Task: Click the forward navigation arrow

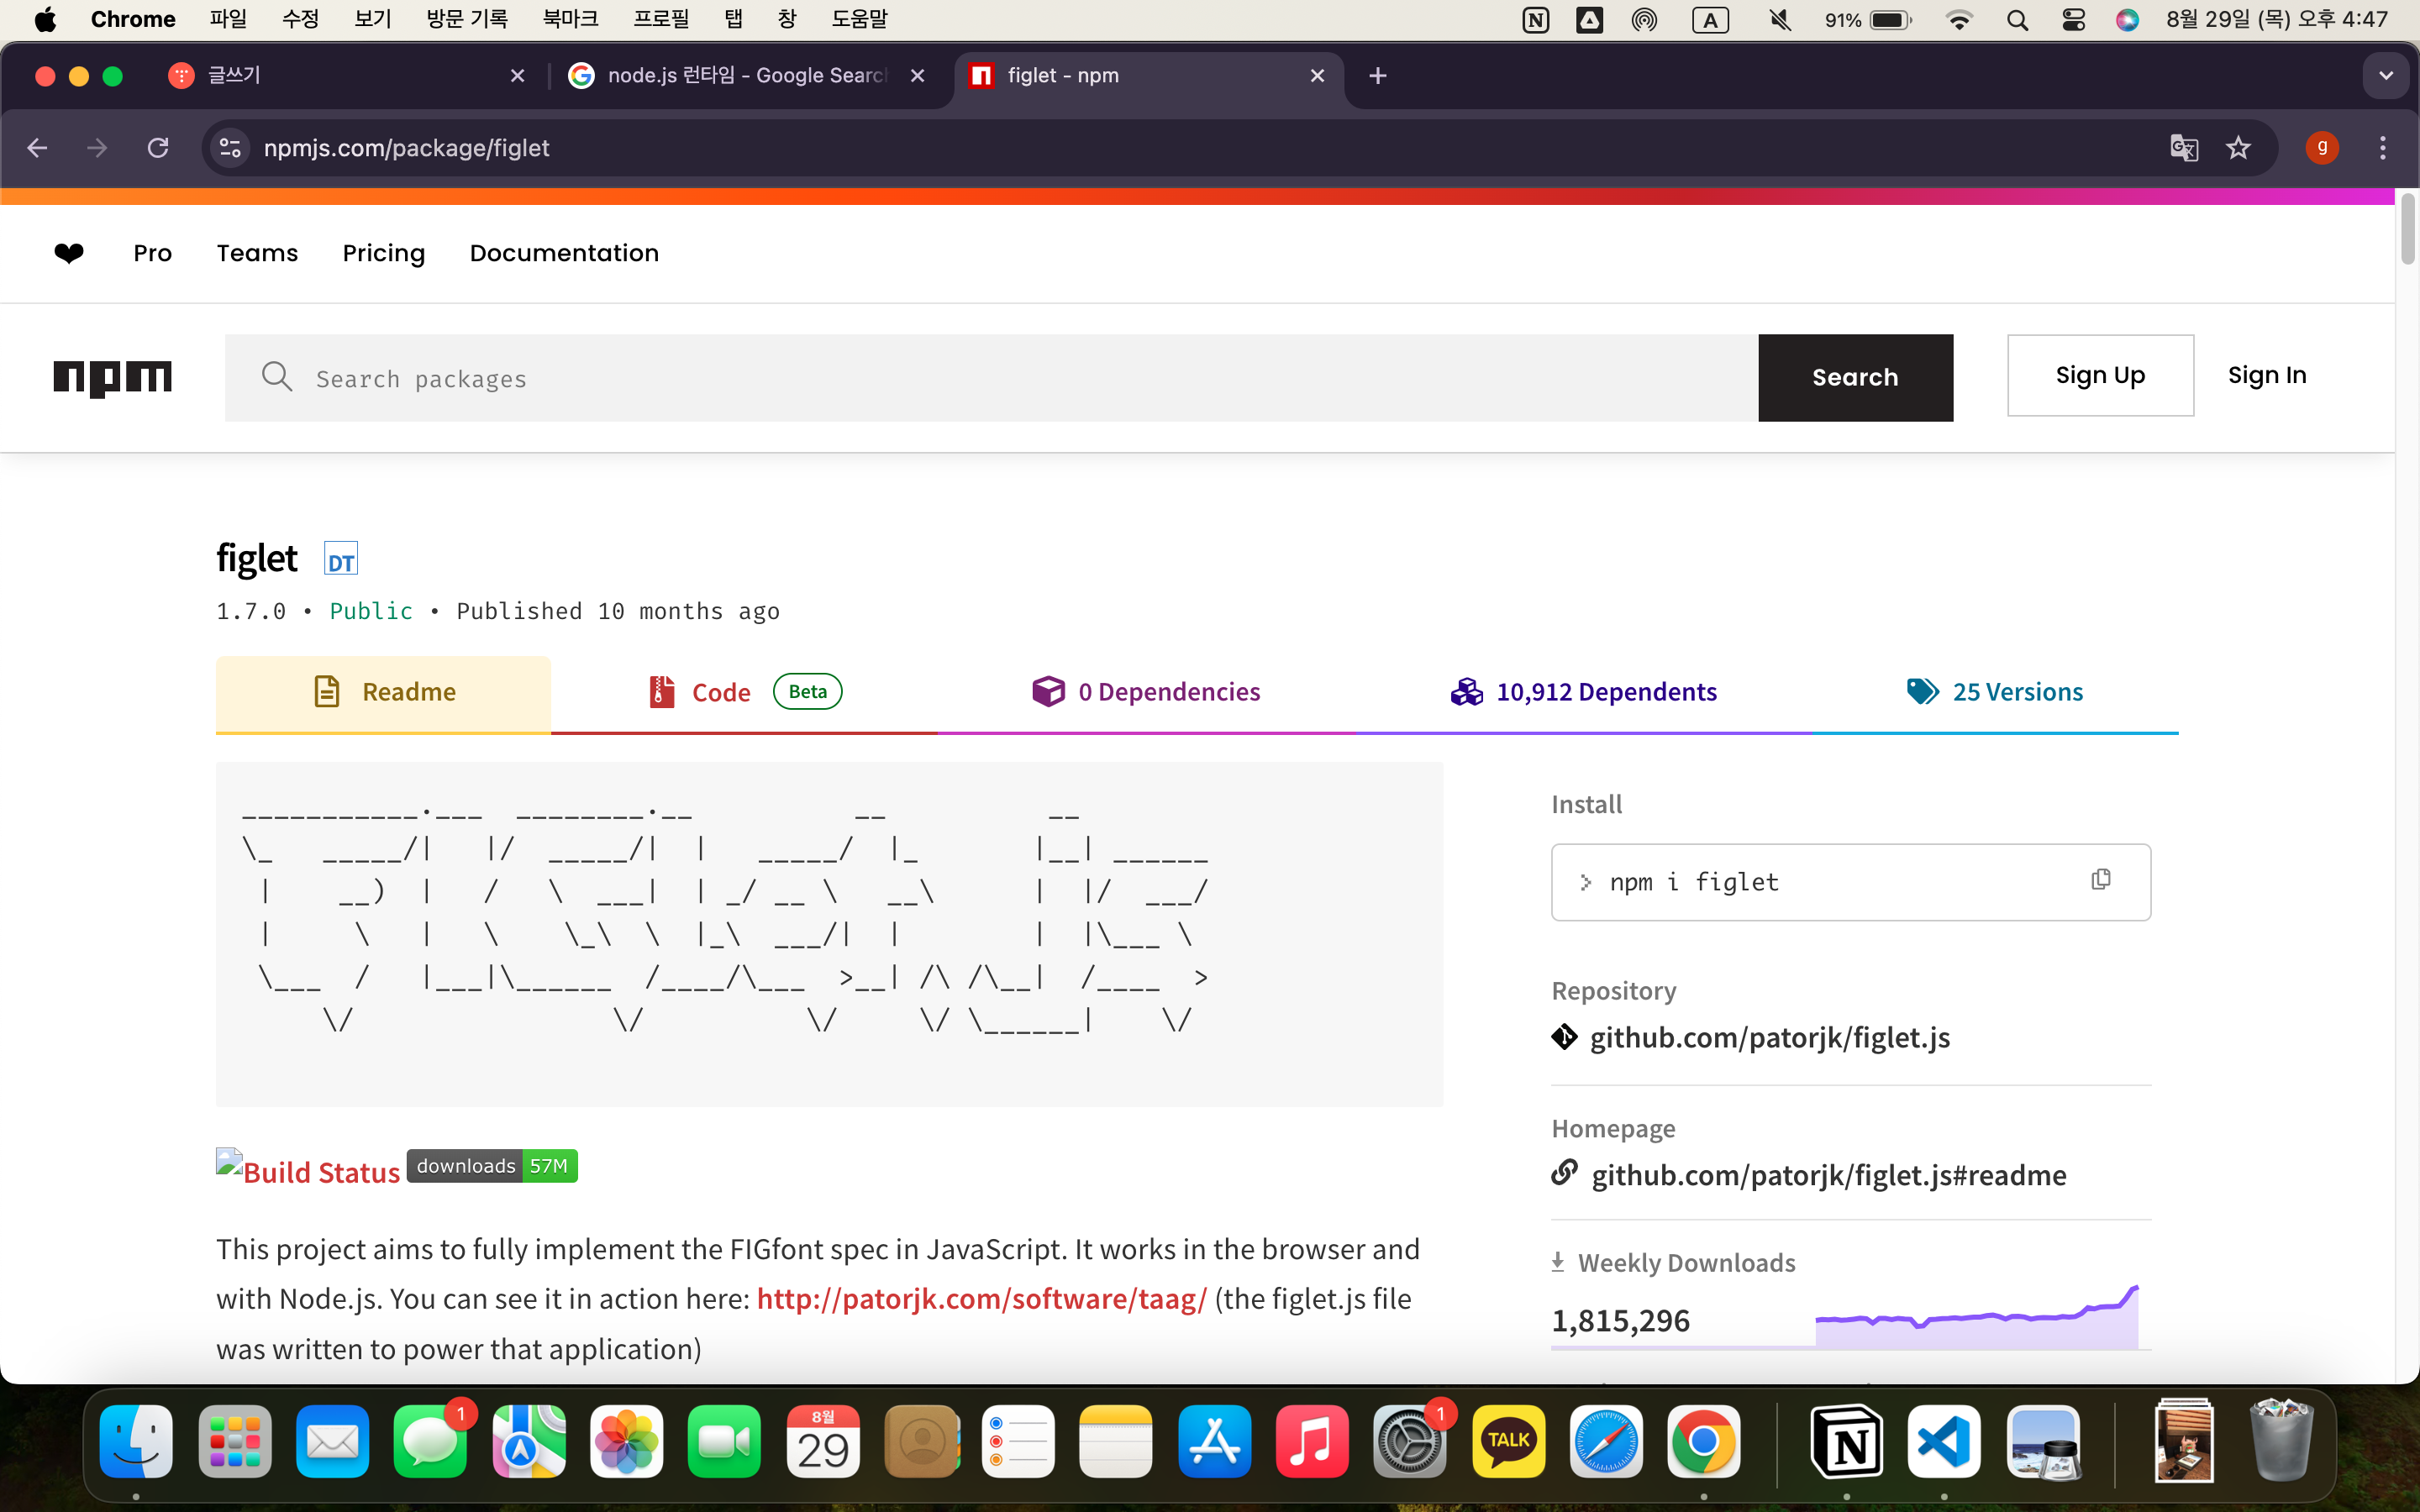Action: [x=97, y=148]
